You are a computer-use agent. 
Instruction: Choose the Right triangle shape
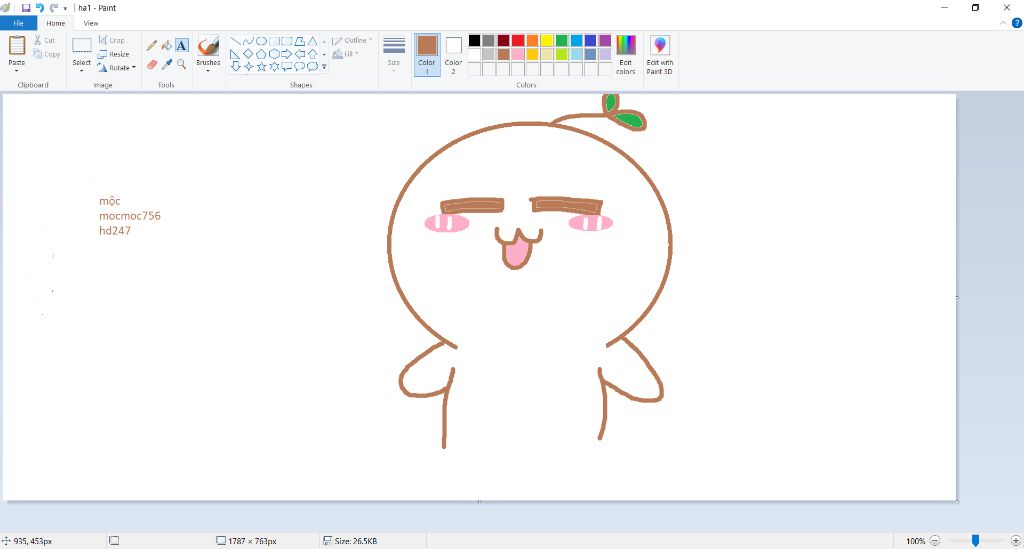tap(235, 54)
